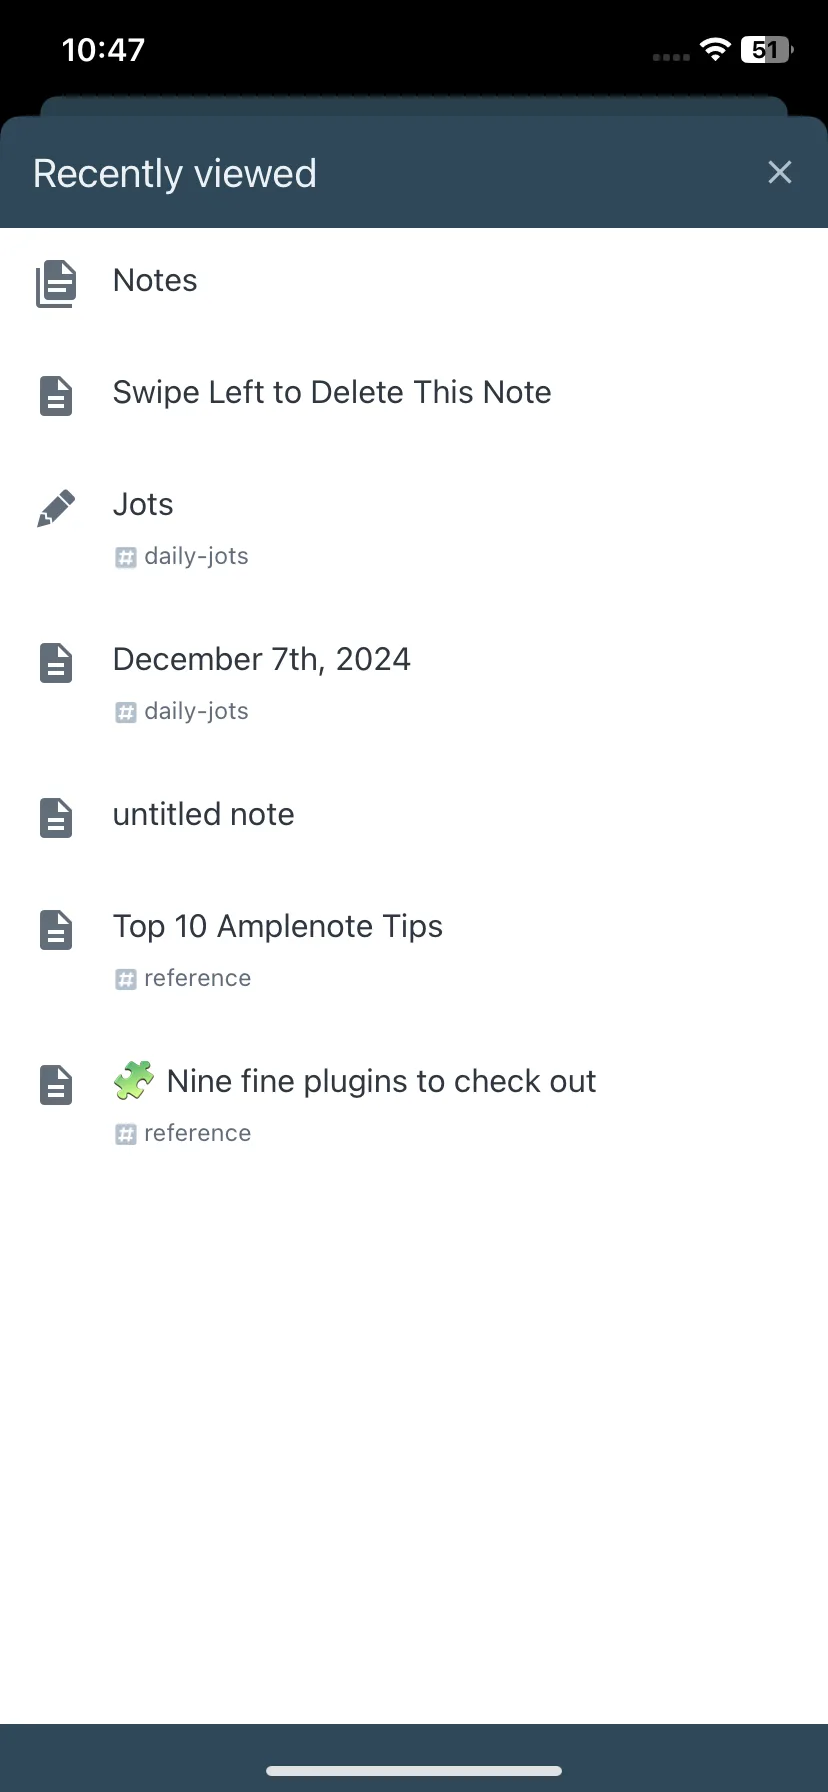Open the December 7th, 2024 note
828x1792 pixels.
click(414, 684)
